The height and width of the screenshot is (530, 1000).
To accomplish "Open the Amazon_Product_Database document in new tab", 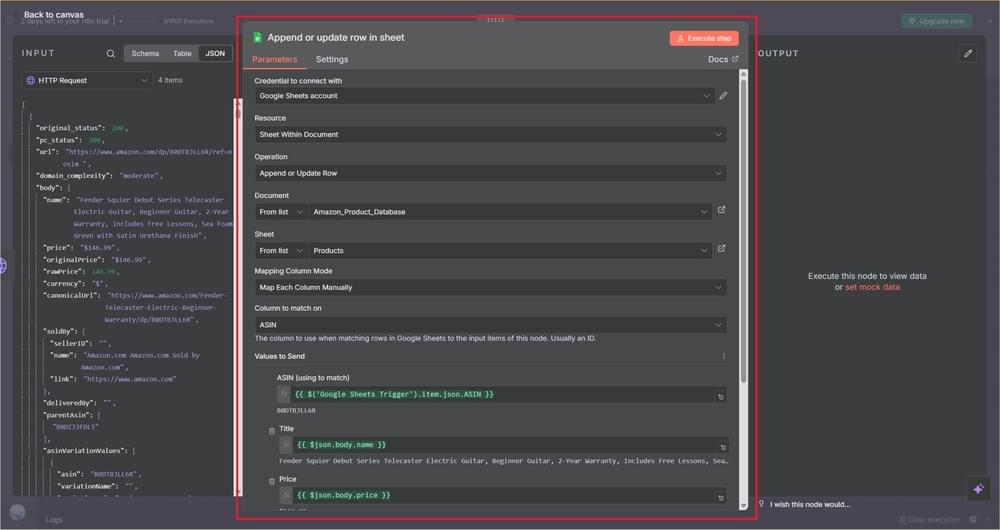I will (x=722, y=211).
